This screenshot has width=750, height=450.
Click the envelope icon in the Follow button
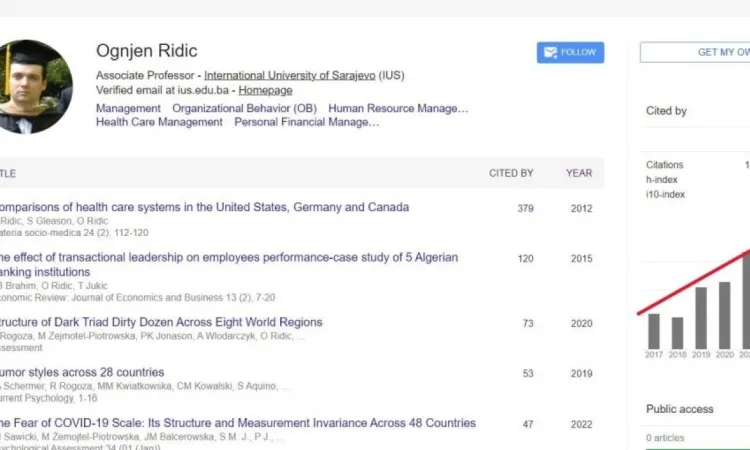pos(550,53)
